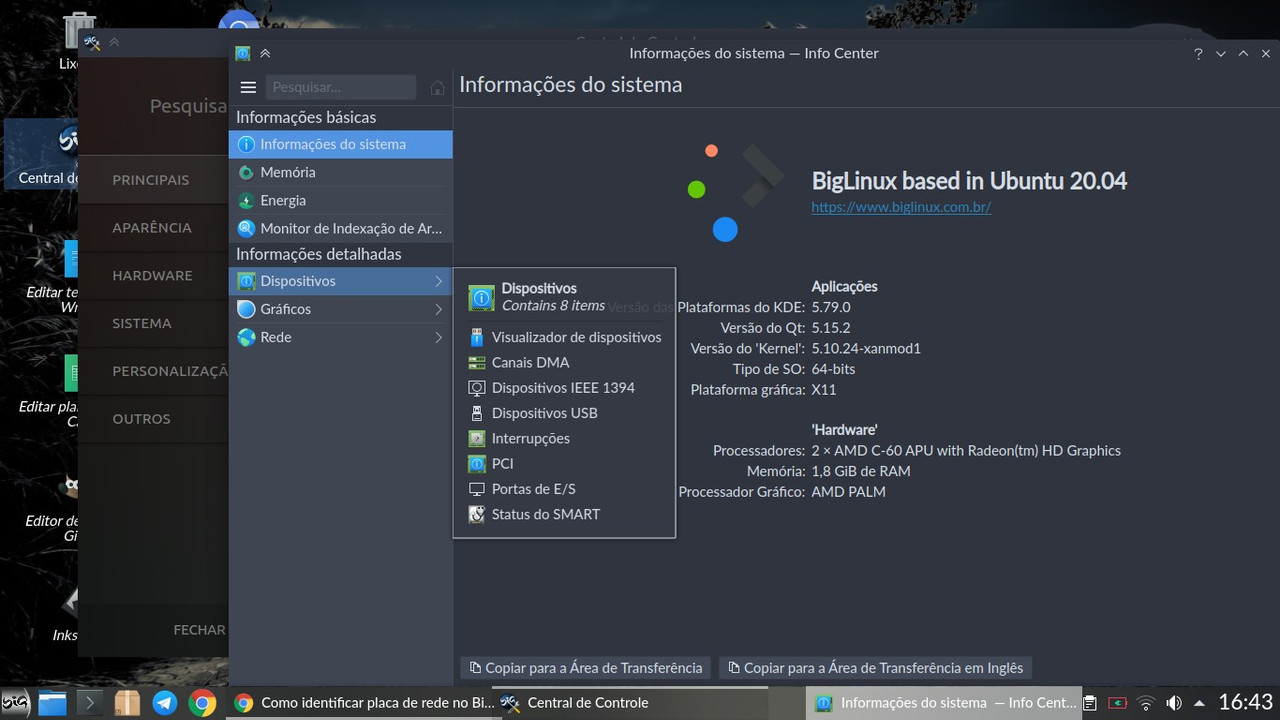
Task: Follow the biglinux.com.br link
Action: tap(901, 207)
